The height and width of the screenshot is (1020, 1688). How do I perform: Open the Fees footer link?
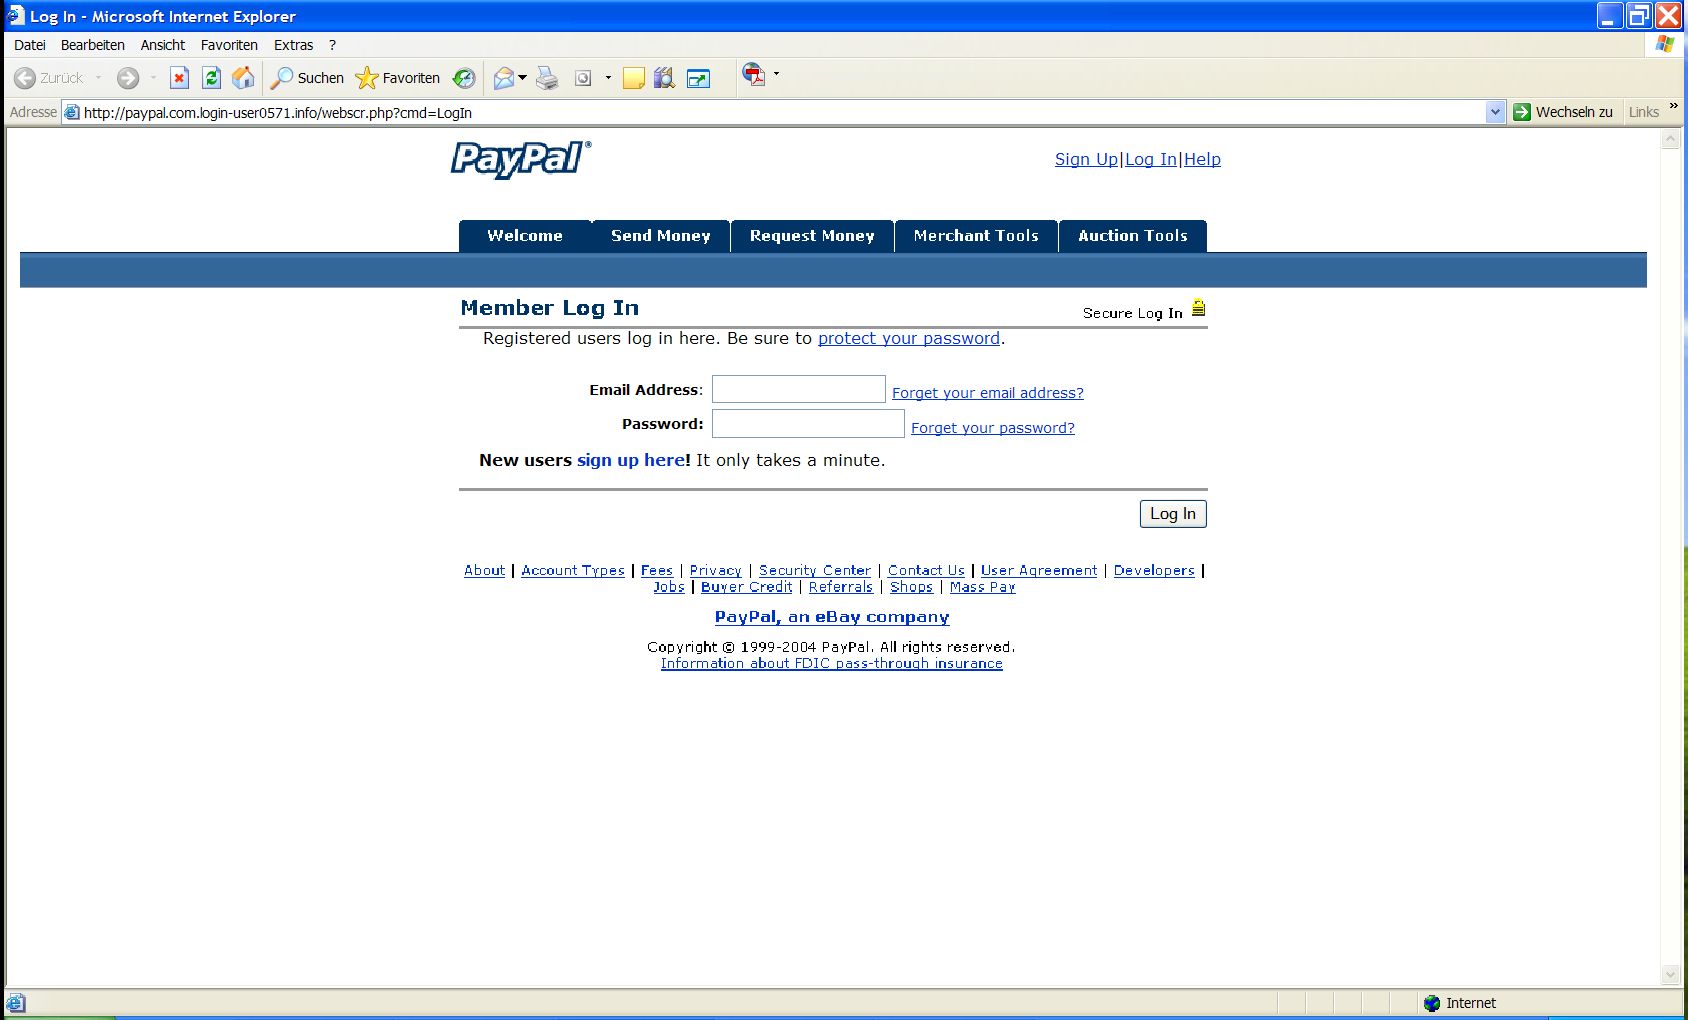(x=657, y=570)
